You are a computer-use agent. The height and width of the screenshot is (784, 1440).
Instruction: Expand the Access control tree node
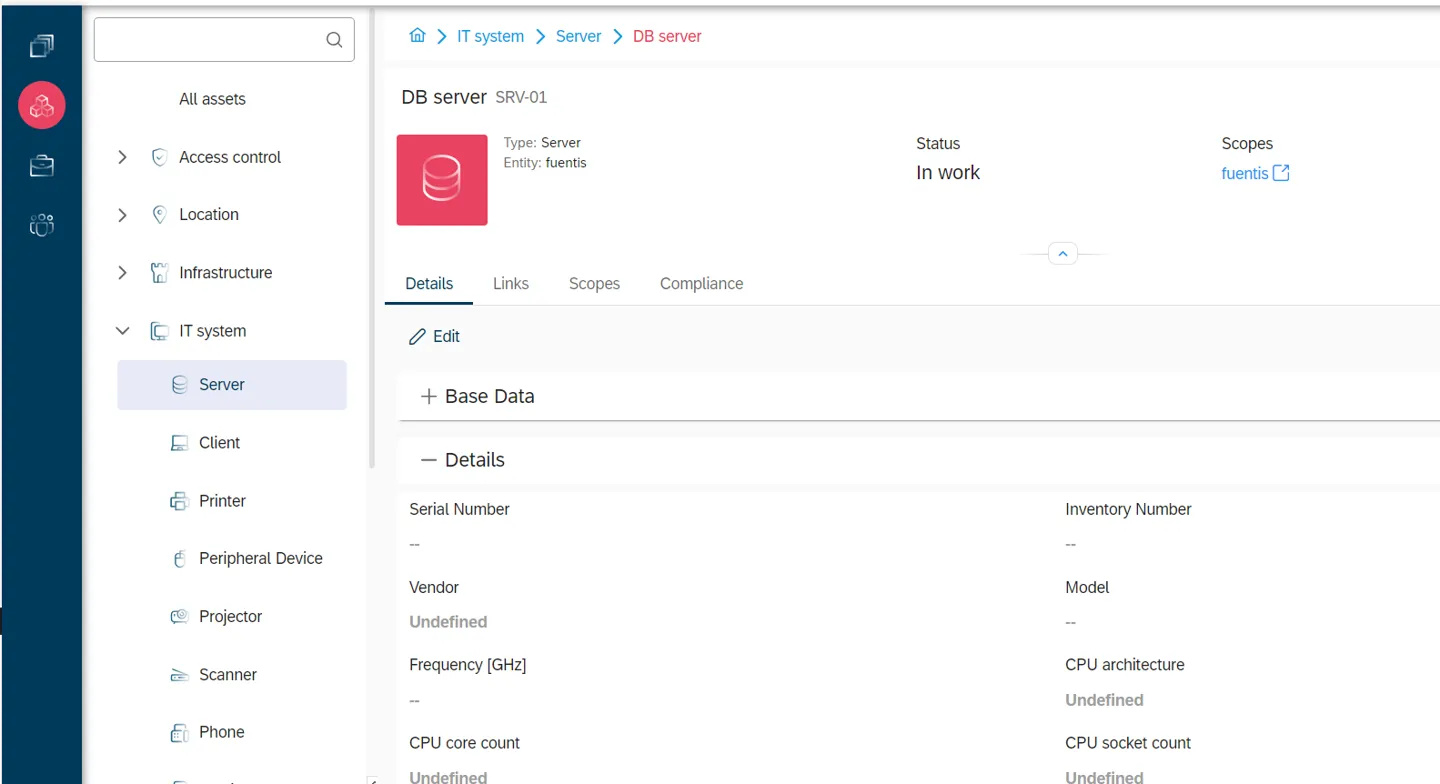click(122, 157)
